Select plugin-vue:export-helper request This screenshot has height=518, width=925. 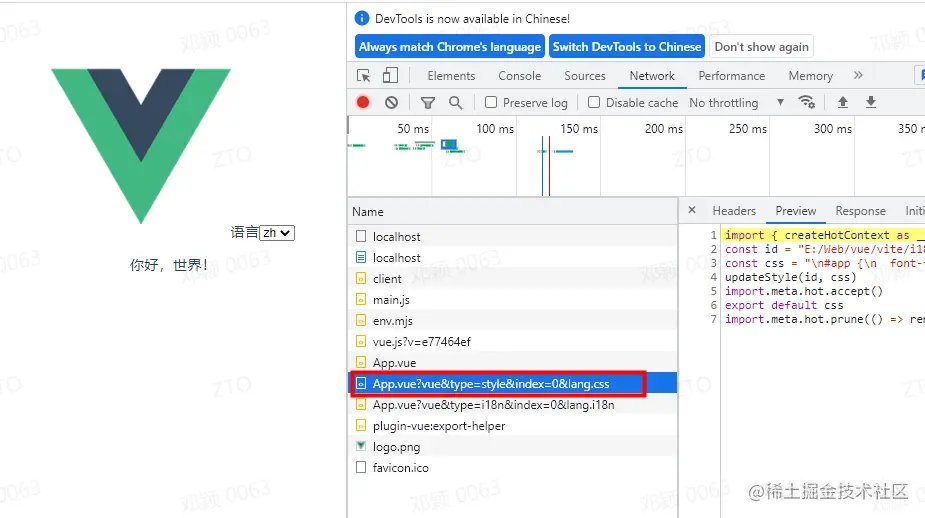coord(512,425)
